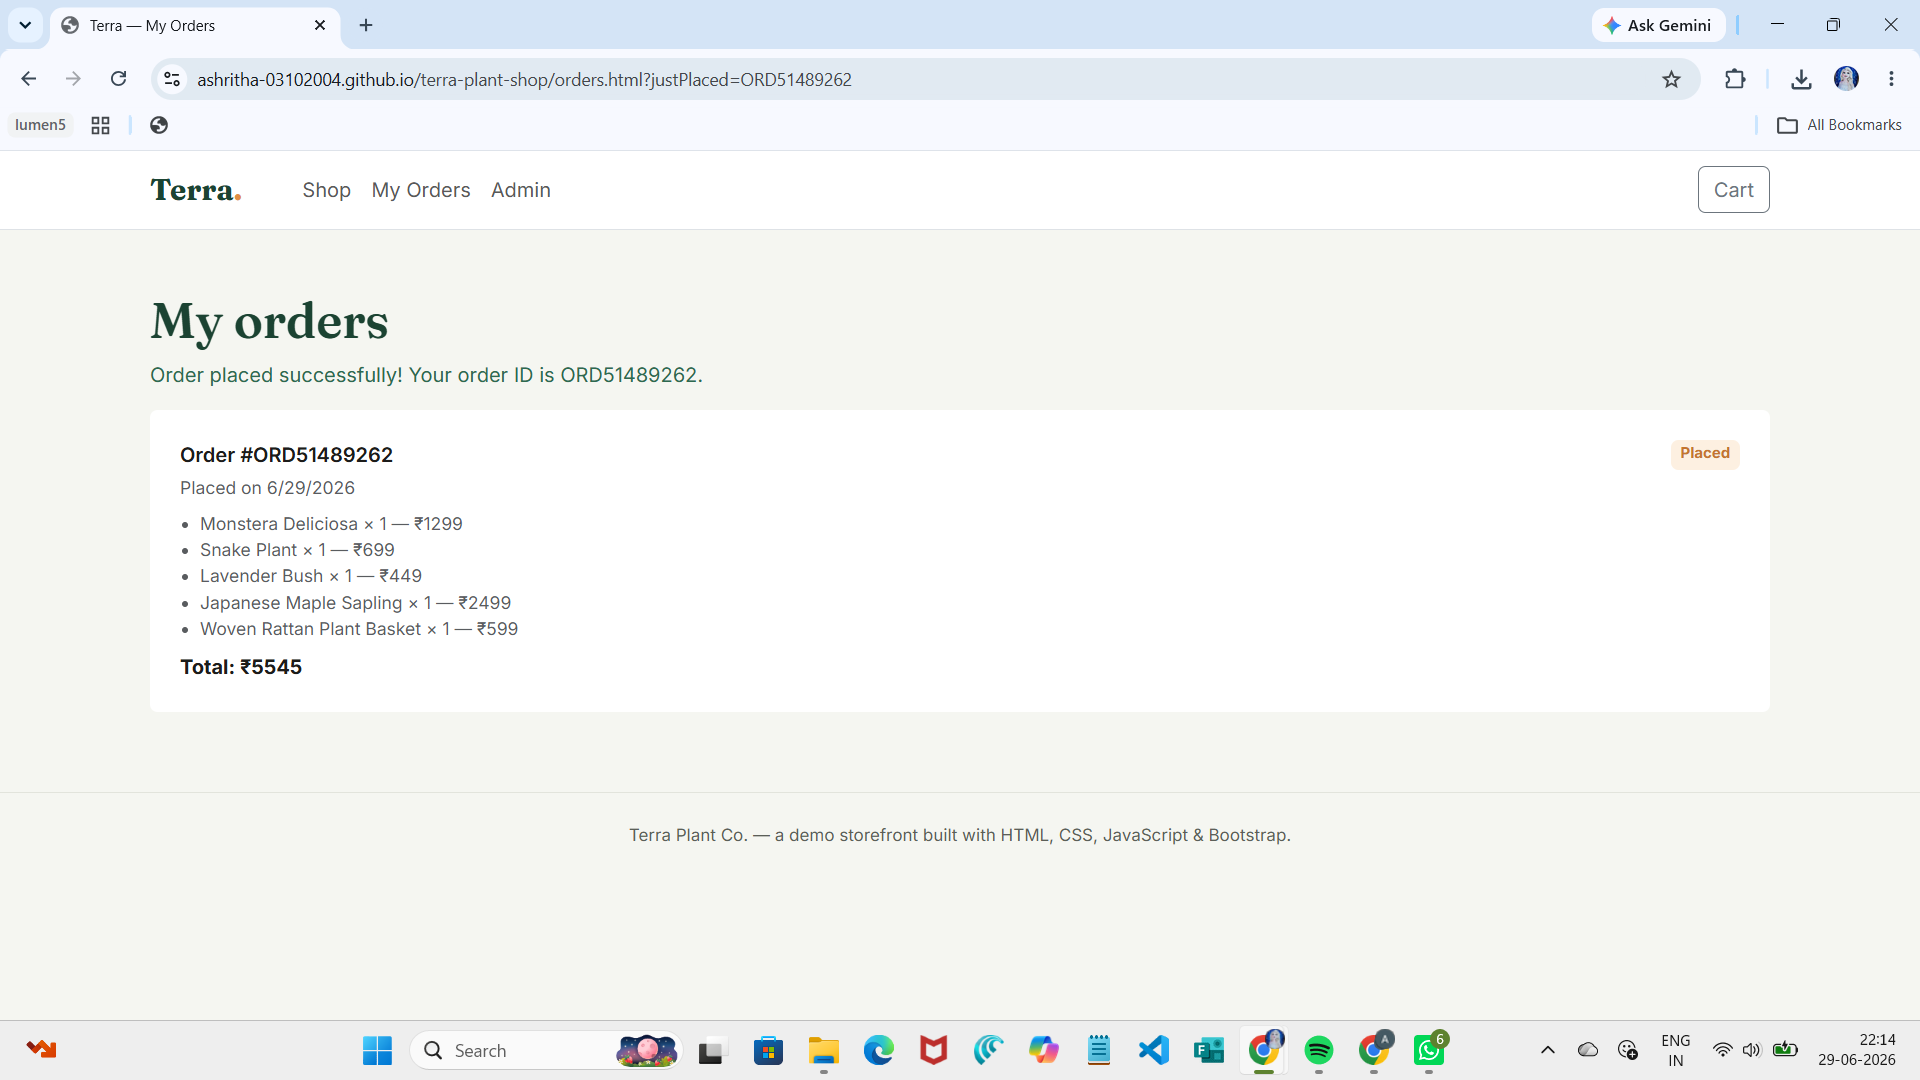Open the widgets icon at taskbar left
The height and width of the screenshot is (1080, 1920).
tap(41, 1050)
